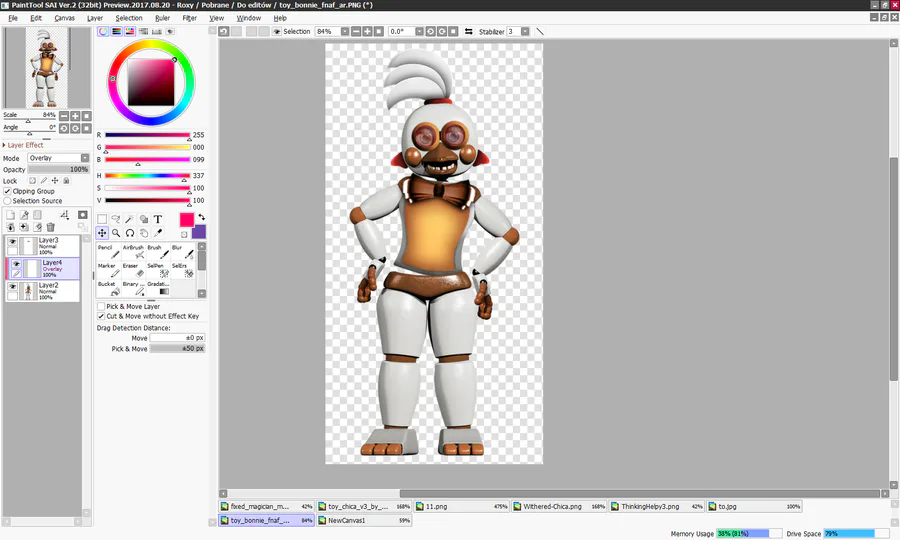Switch to the Withered-Chica.png document tab

(x=559, y=507)
